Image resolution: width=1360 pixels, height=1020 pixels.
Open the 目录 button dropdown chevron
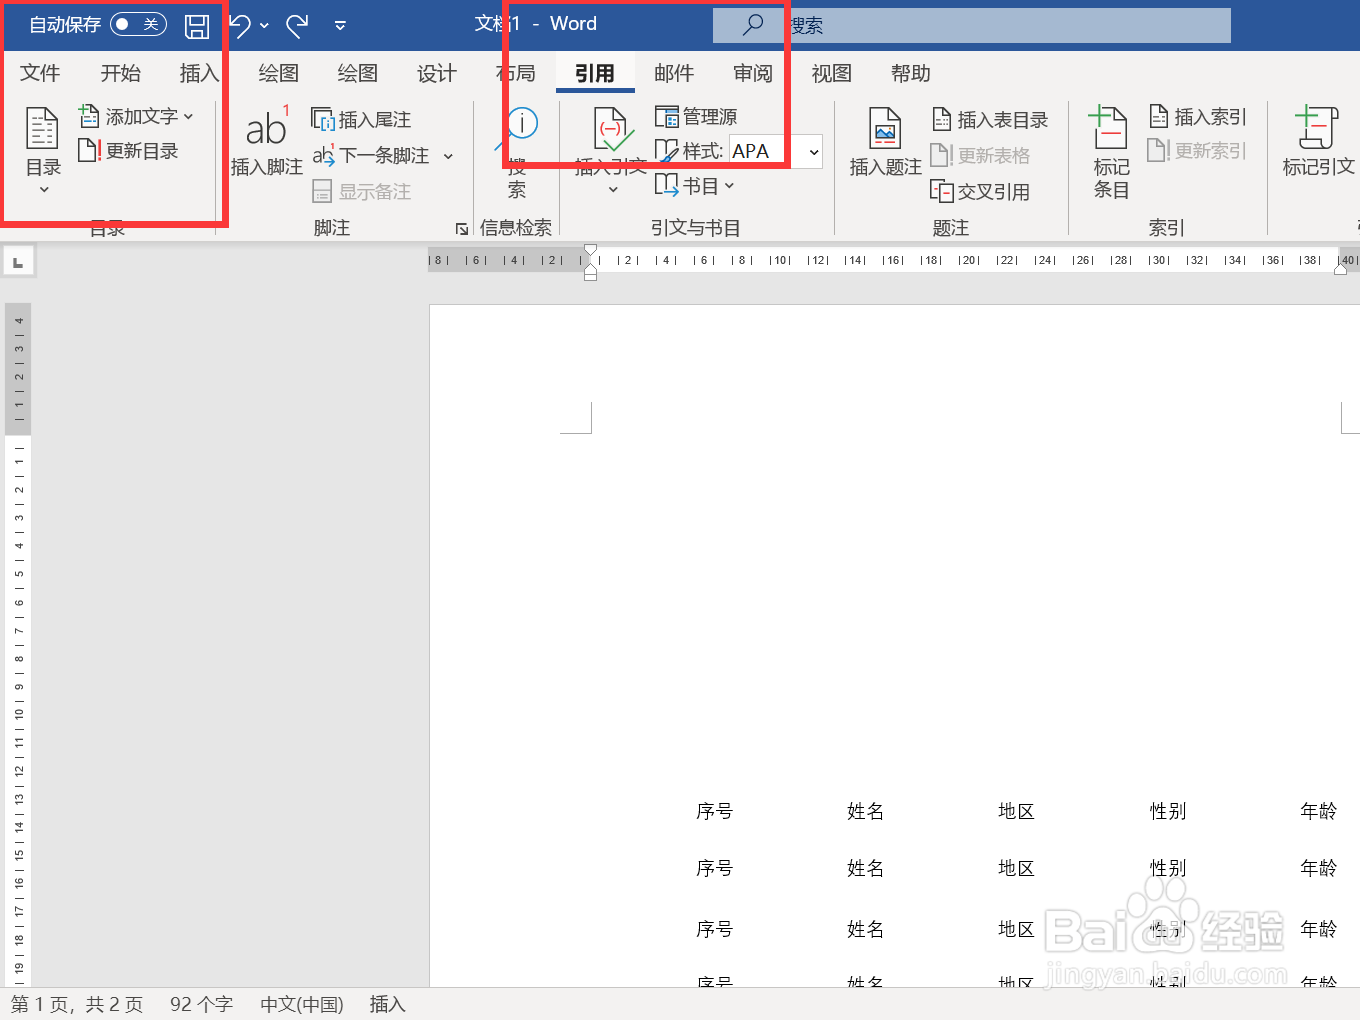point(43,190)
